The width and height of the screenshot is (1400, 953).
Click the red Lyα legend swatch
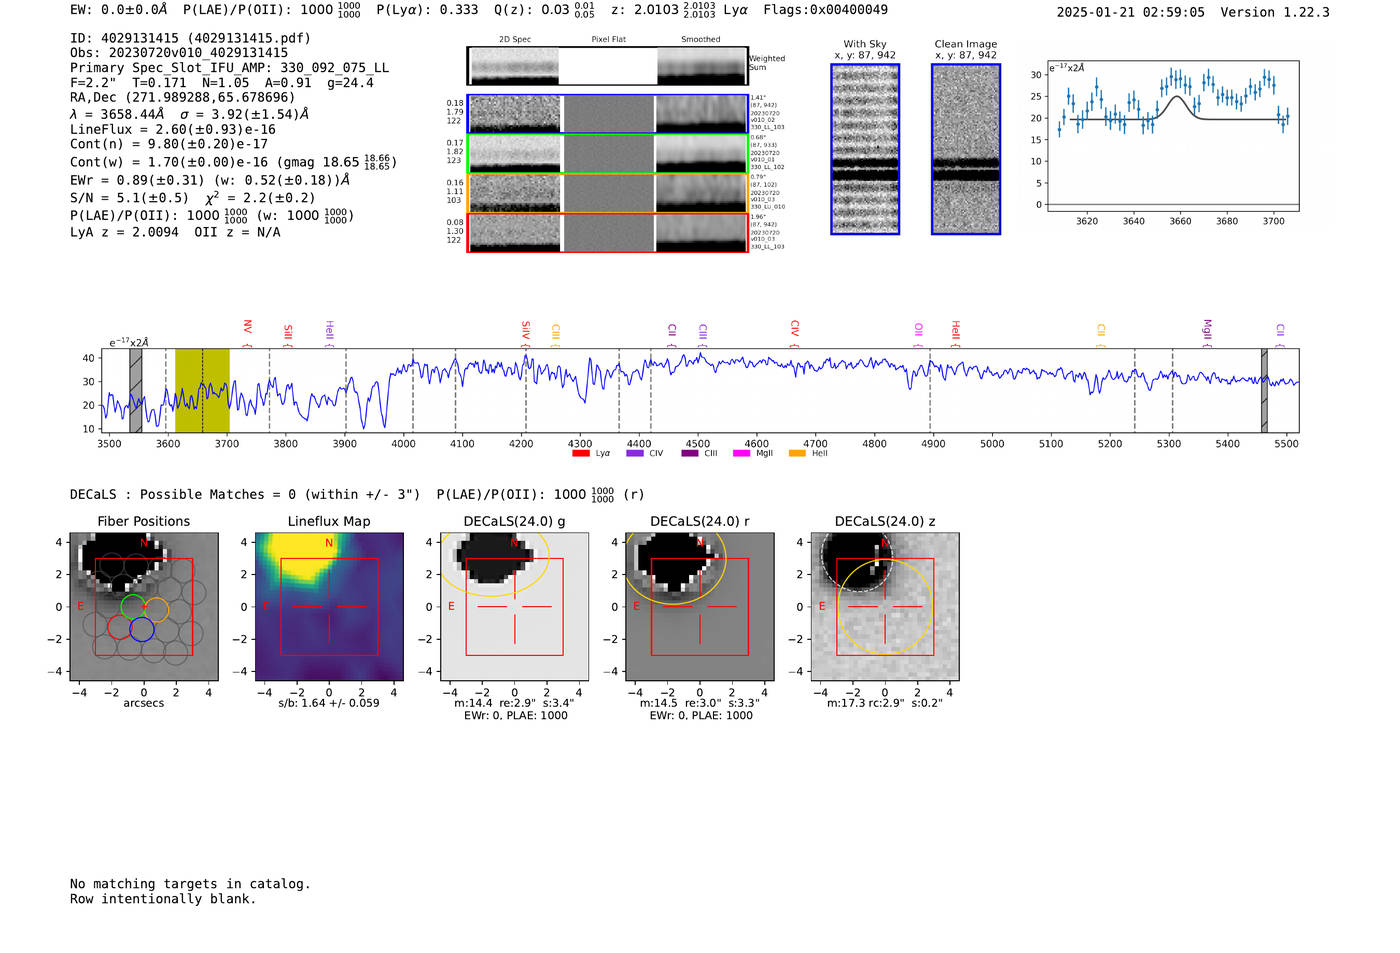point(580,453)
